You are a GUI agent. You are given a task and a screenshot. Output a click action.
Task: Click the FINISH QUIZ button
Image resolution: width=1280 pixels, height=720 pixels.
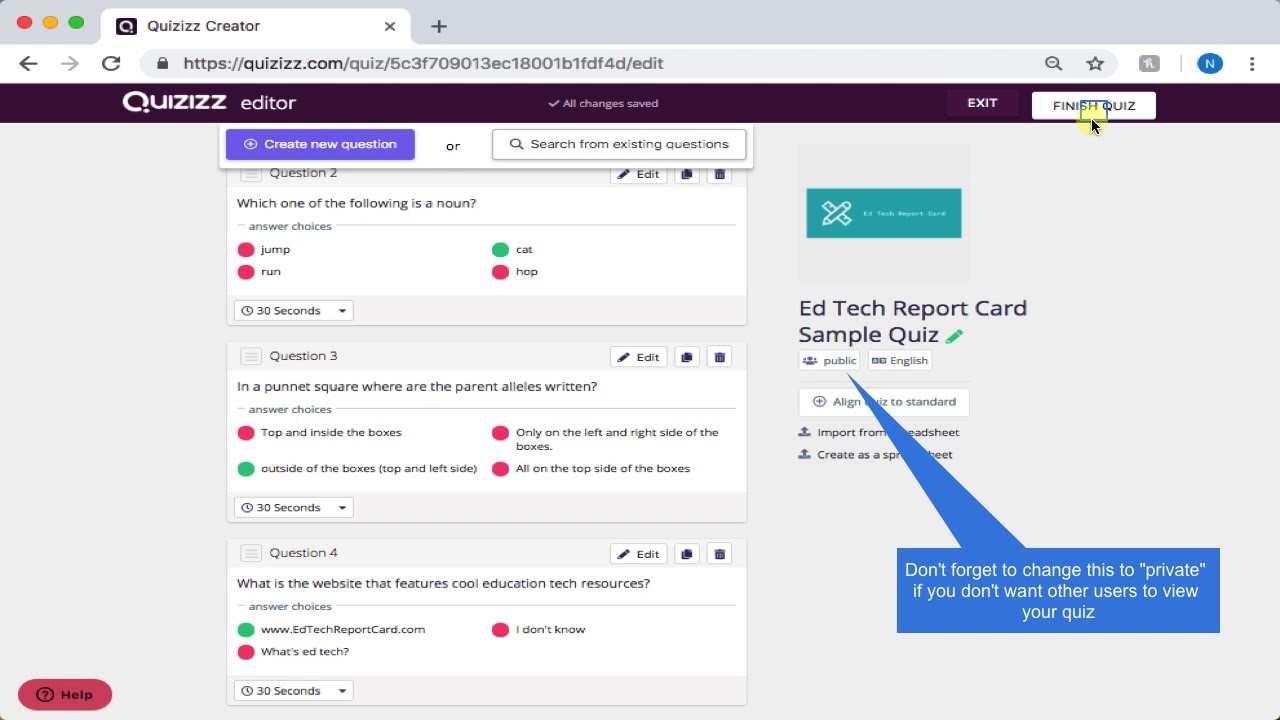pos(1093,105)
